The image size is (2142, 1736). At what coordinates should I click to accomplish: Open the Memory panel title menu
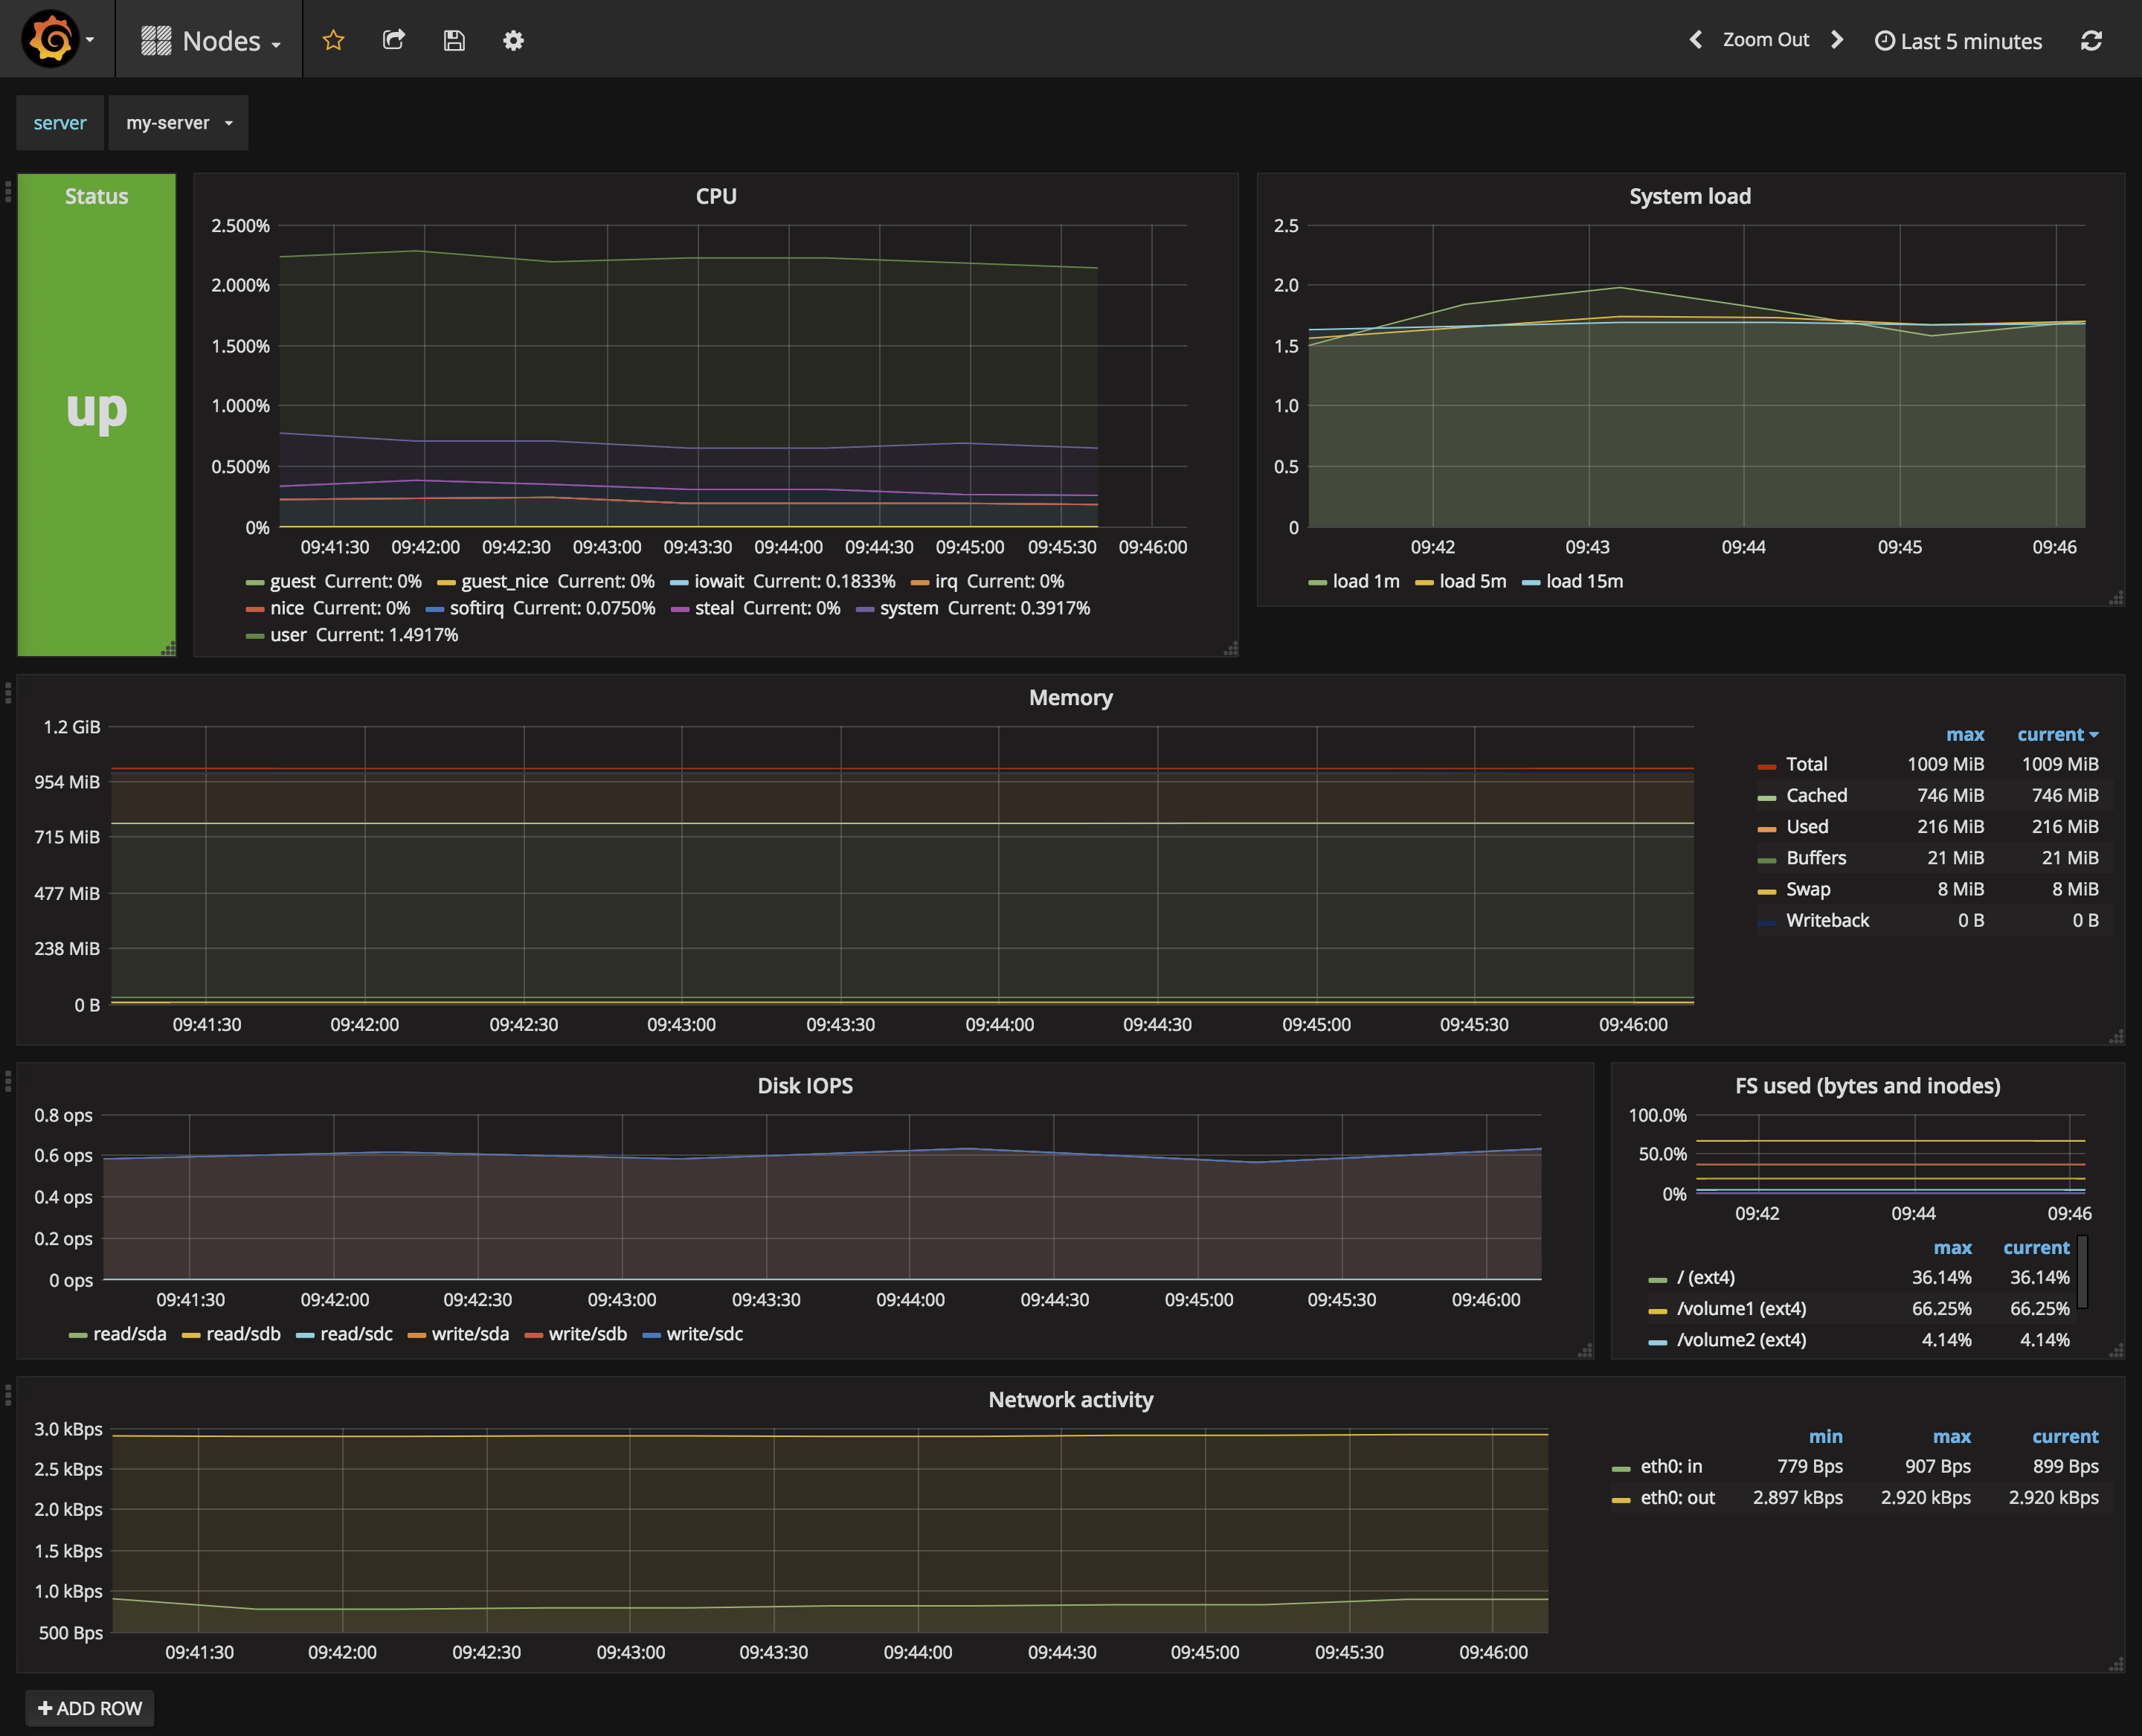pyautogui.click(x=1070, y=697)
